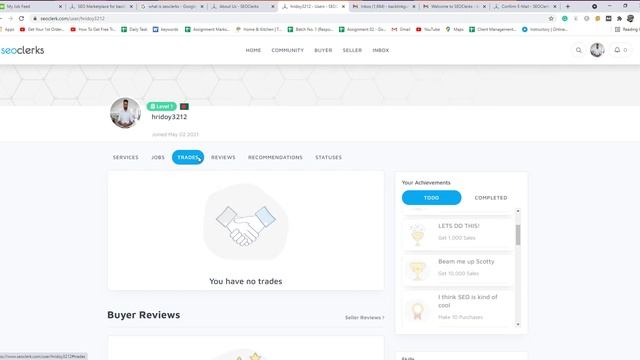Open the Home & Kitchen bookmark

point(259,29)
